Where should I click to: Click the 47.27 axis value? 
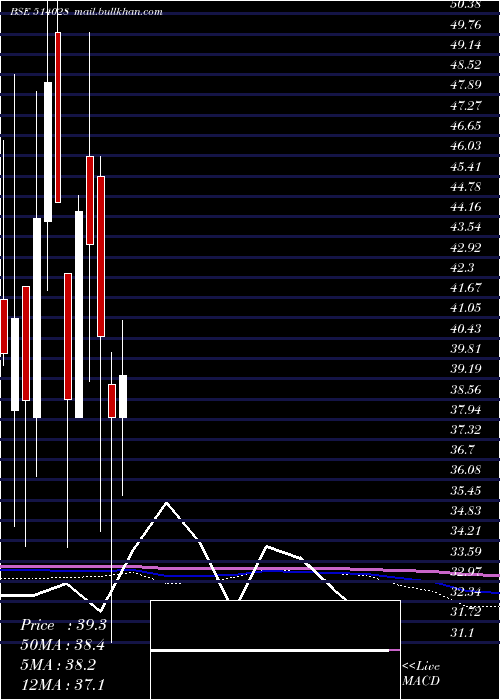(x=466, y=106)
